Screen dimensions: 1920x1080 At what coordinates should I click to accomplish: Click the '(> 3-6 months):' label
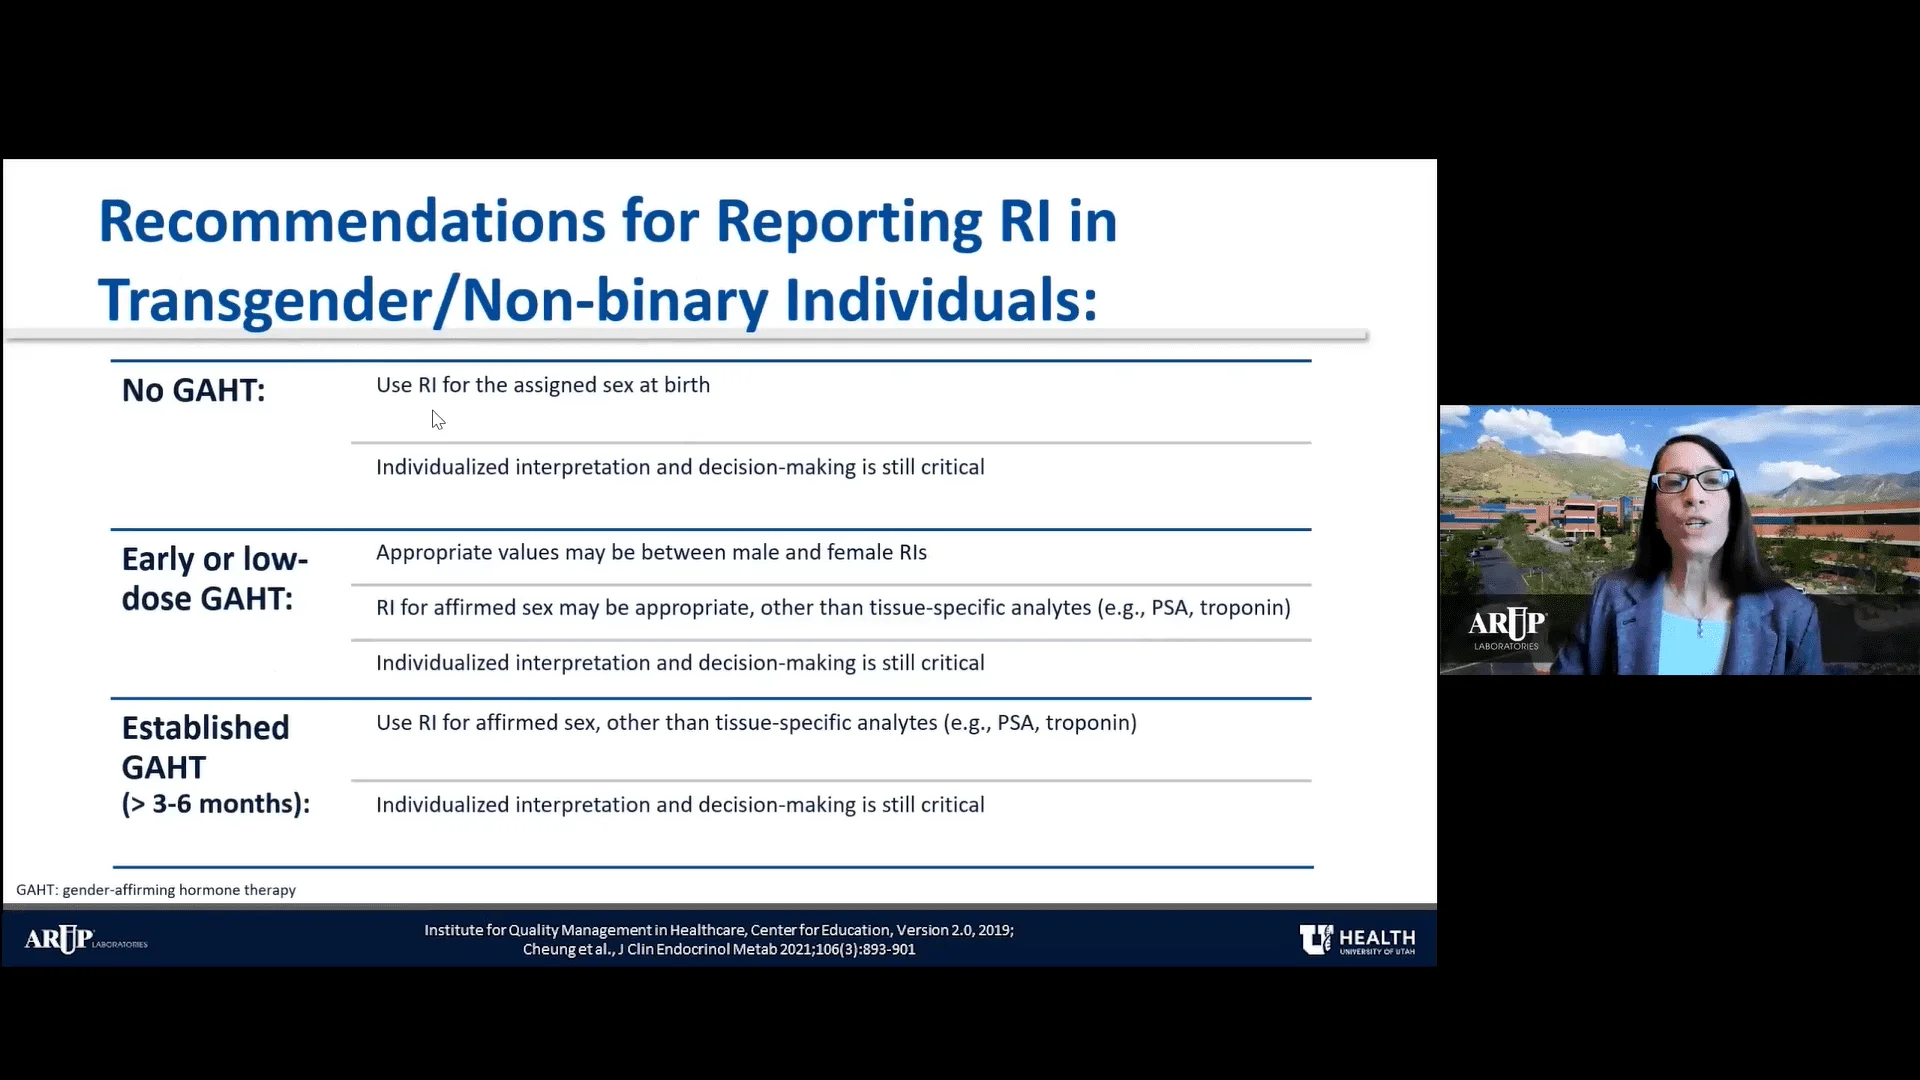pos(216,804)
